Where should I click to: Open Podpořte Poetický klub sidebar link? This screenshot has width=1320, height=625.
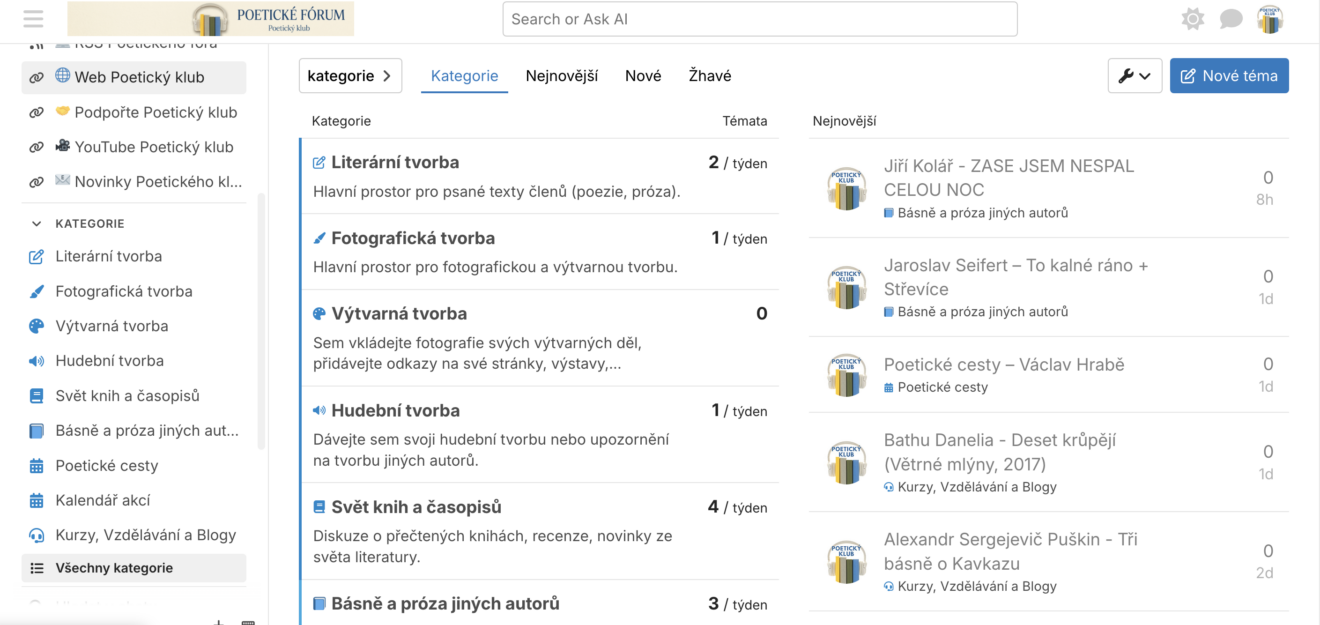(134, 112)
